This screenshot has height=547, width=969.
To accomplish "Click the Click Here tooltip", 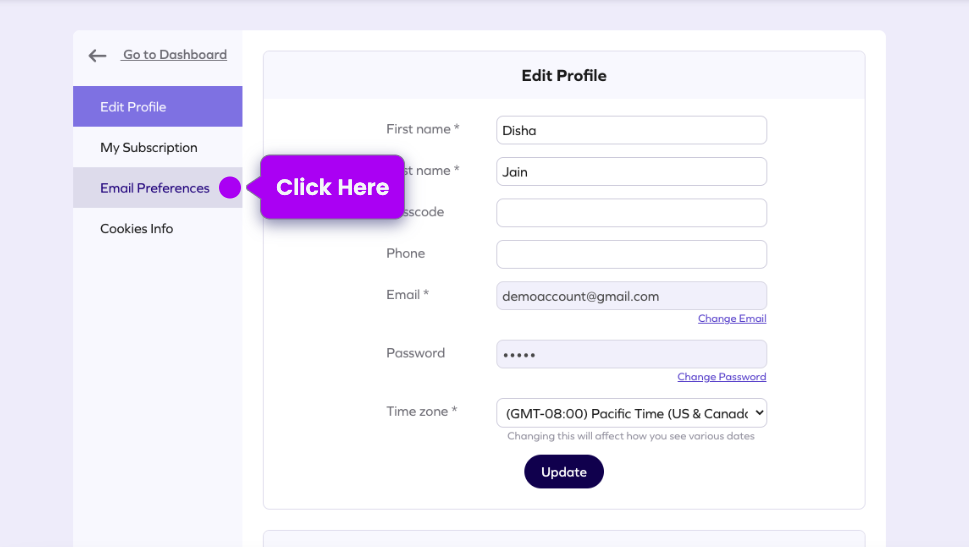I will (x=332, y=187).
